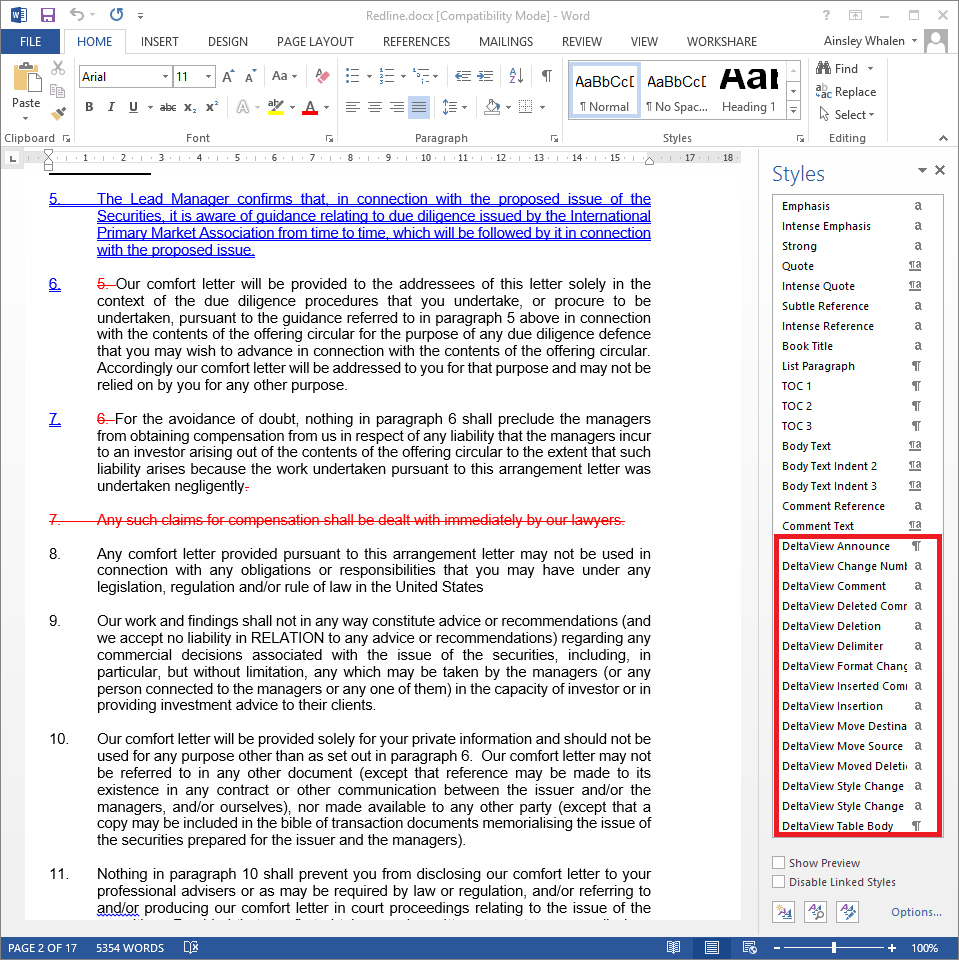
Task: Apply the Heading 1 style from gallery
Action: 749,90
